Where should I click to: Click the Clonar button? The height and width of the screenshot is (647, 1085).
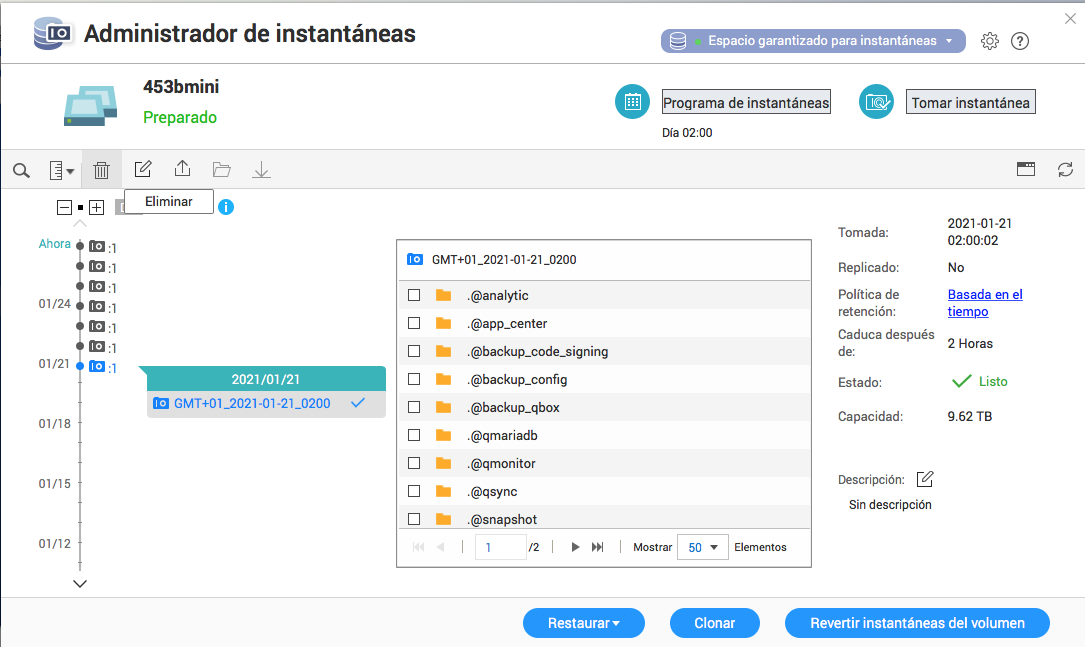coord(715,623)
